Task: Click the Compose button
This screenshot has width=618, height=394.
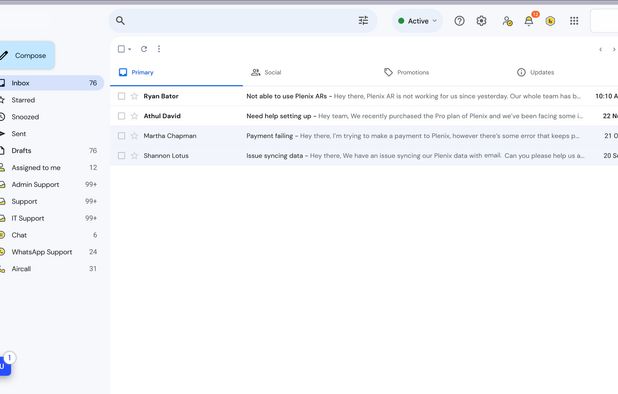Action: click(x=27, y=56)
